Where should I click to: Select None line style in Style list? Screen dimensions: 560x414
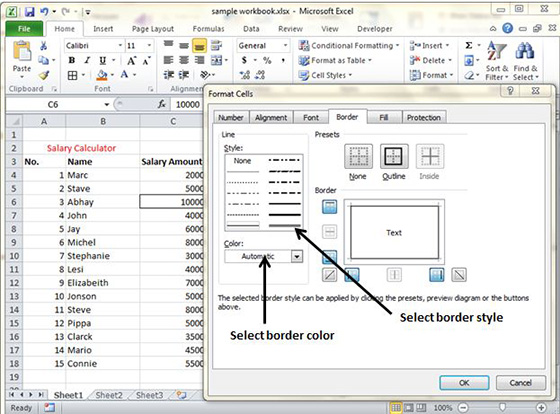242,161
